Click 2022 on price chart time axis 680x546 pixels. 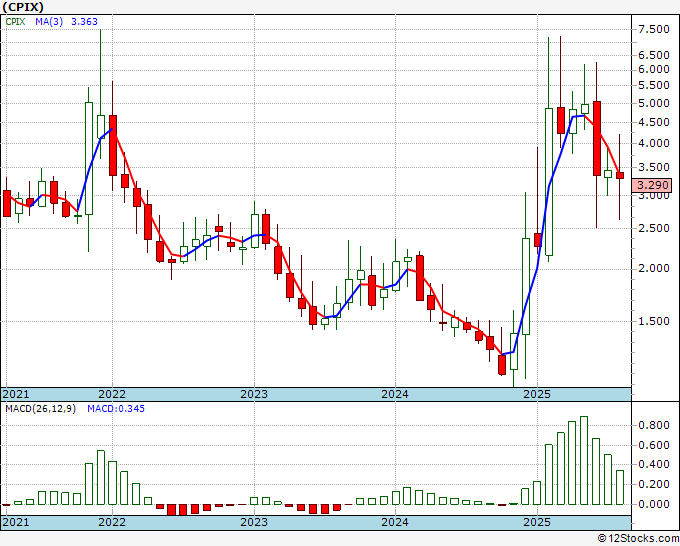(112, 394)
